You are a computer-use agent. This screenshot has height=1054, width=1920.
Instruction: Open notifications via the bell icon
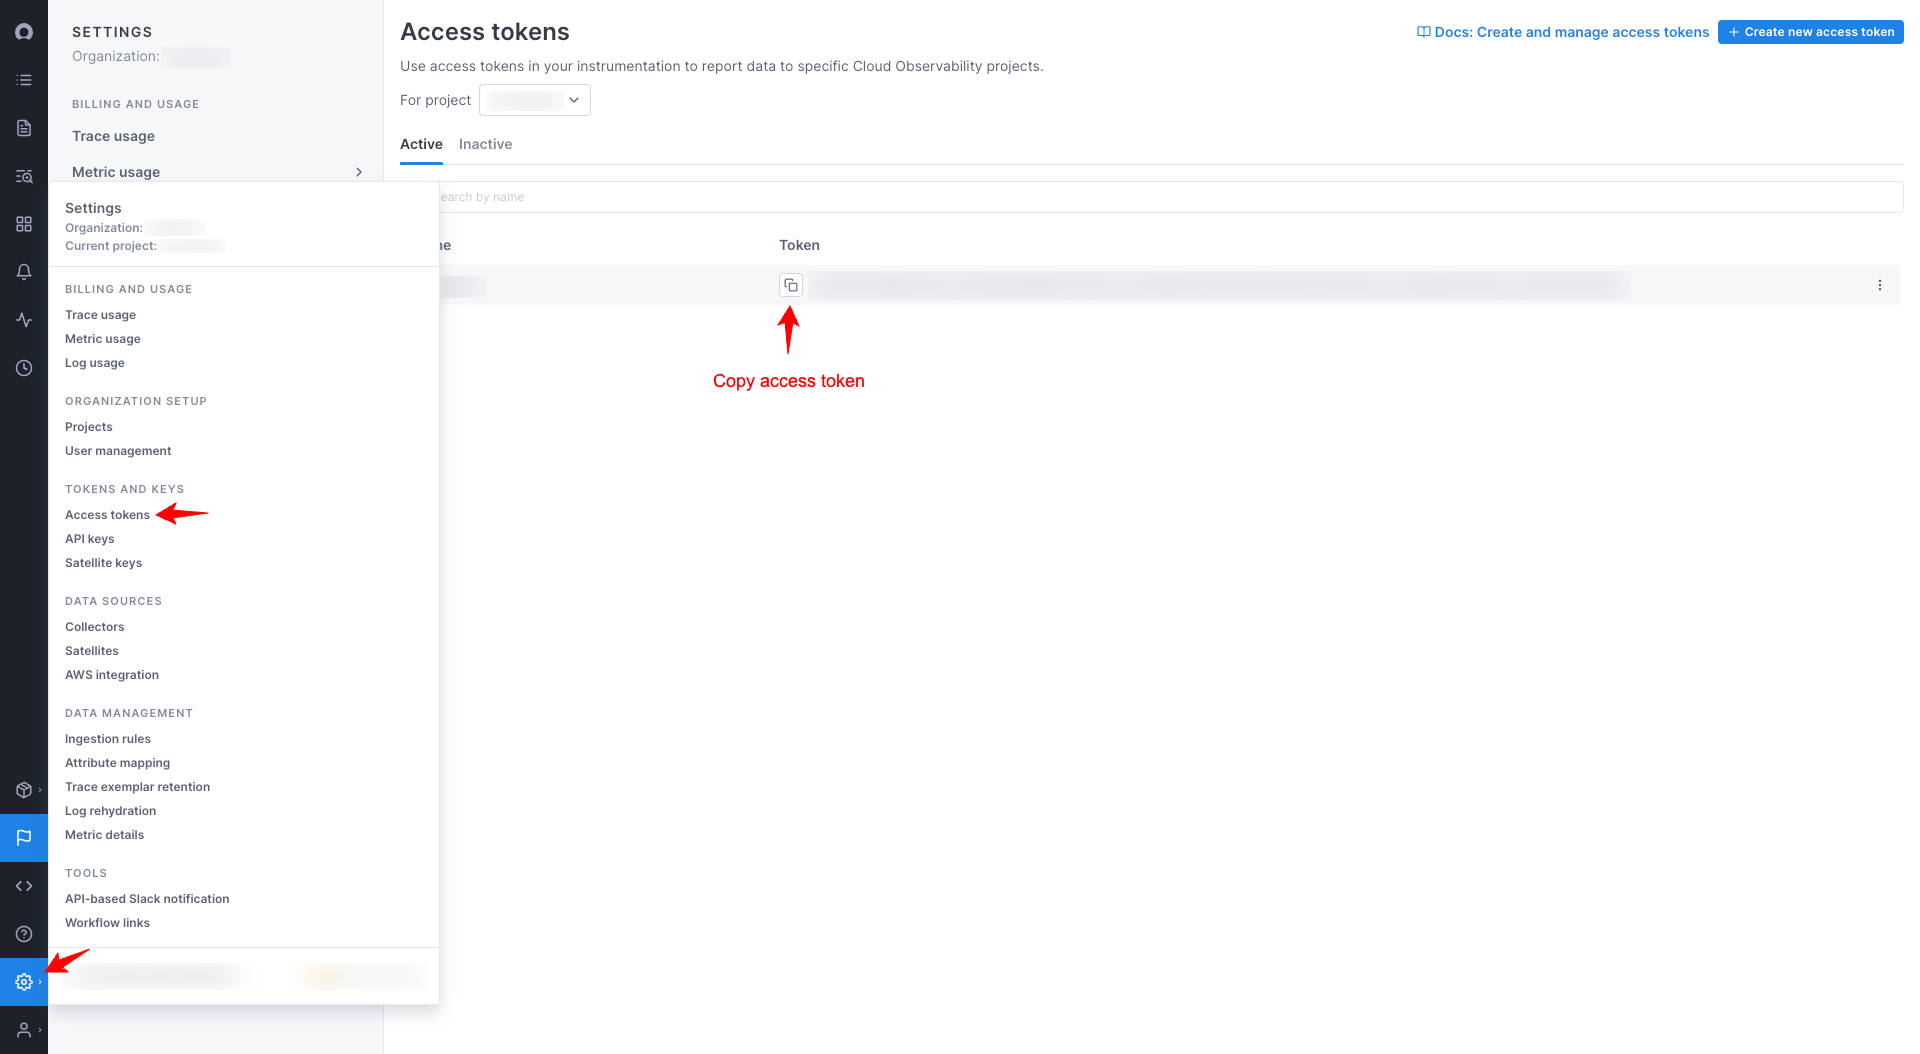(24, 271)
